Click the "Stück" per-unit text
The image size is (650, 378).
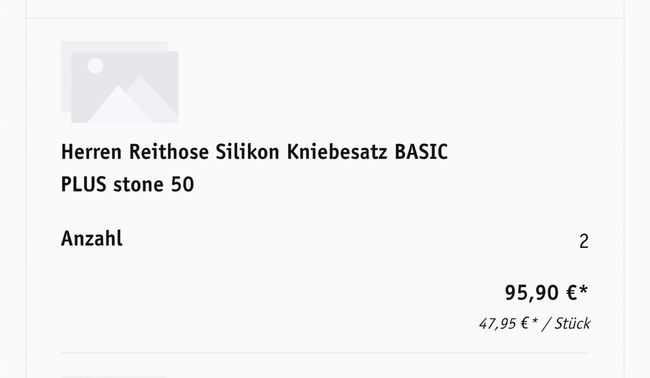tap(572, 323)
